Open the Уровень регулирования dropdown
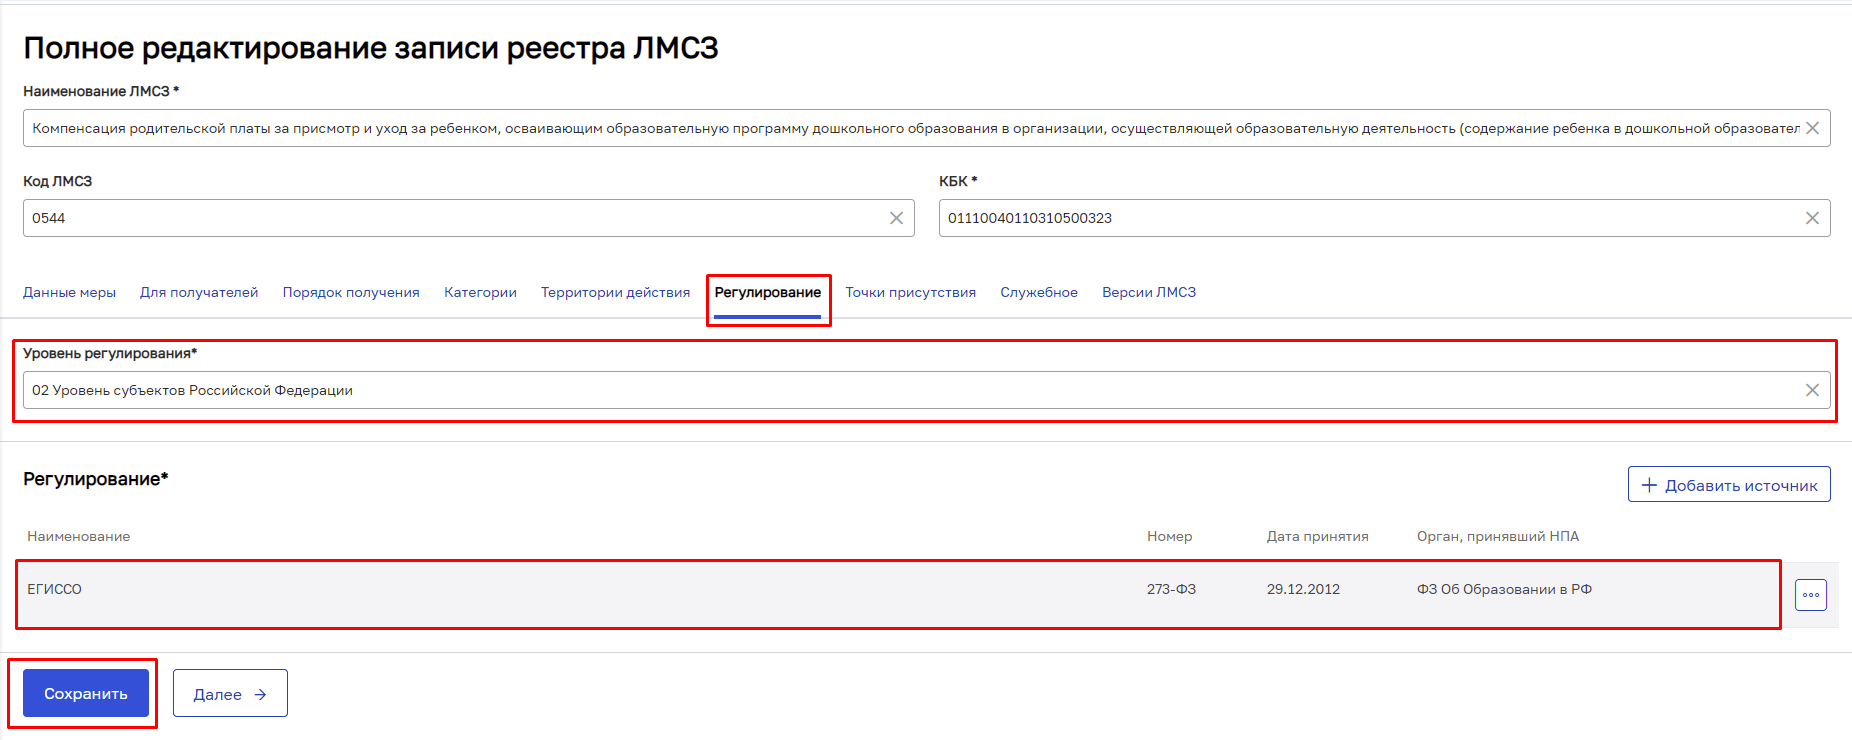 click(900, 390)
